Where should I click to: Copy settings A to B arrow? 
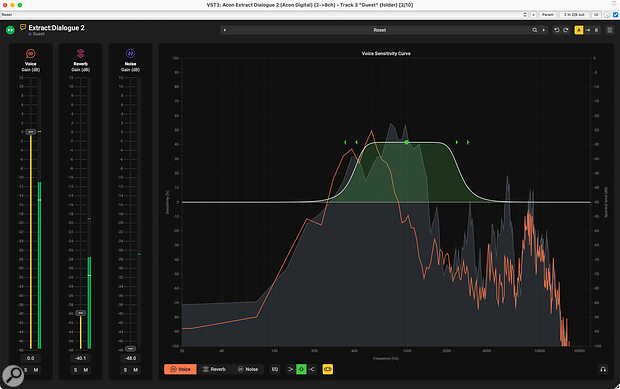pos(588,30)
